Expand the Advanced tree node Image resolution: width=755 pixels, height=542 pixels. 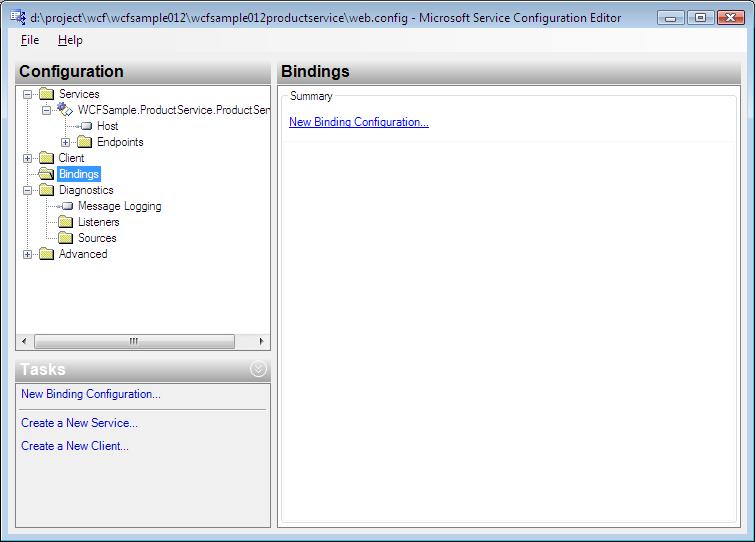27,254
